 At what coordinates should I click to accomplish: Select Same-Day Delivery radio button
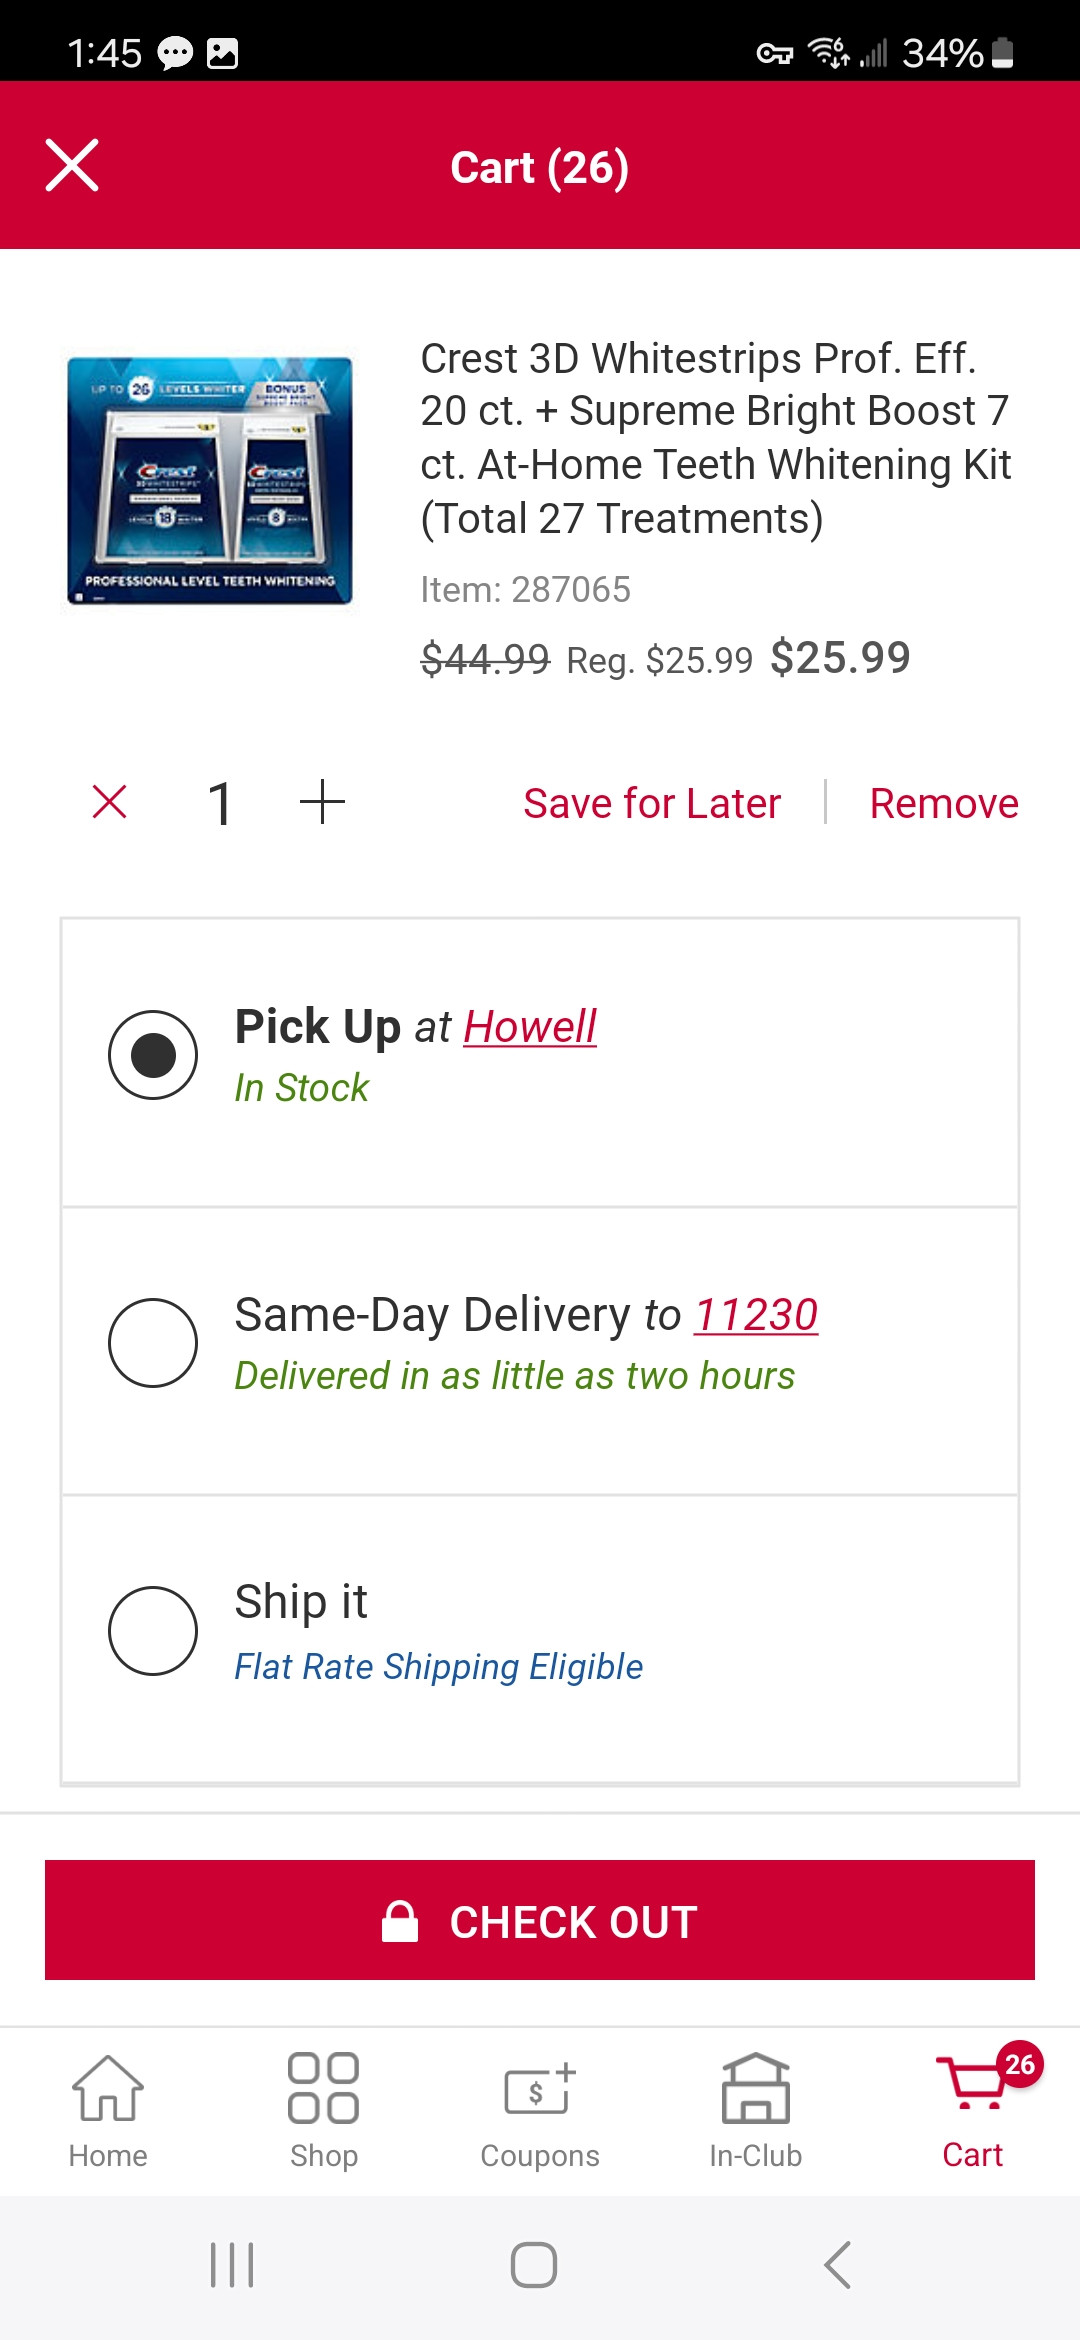pyautogui.click(x=153, y=1343)
